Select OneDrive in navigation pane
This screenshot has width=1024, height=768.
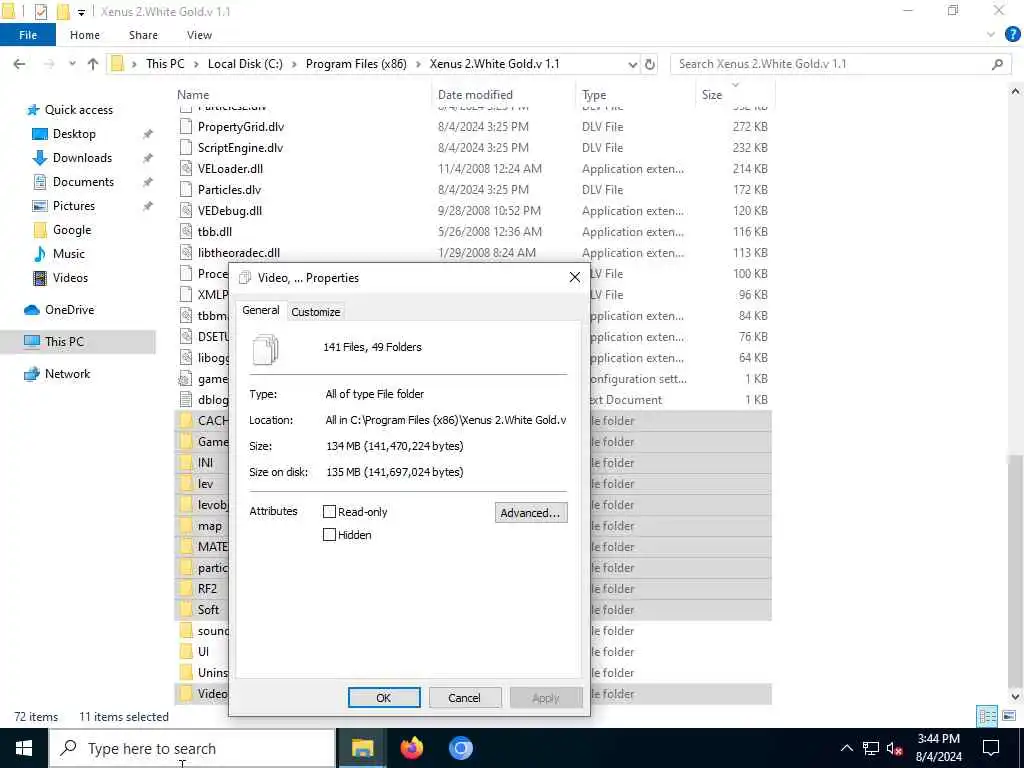click(69, 310)
